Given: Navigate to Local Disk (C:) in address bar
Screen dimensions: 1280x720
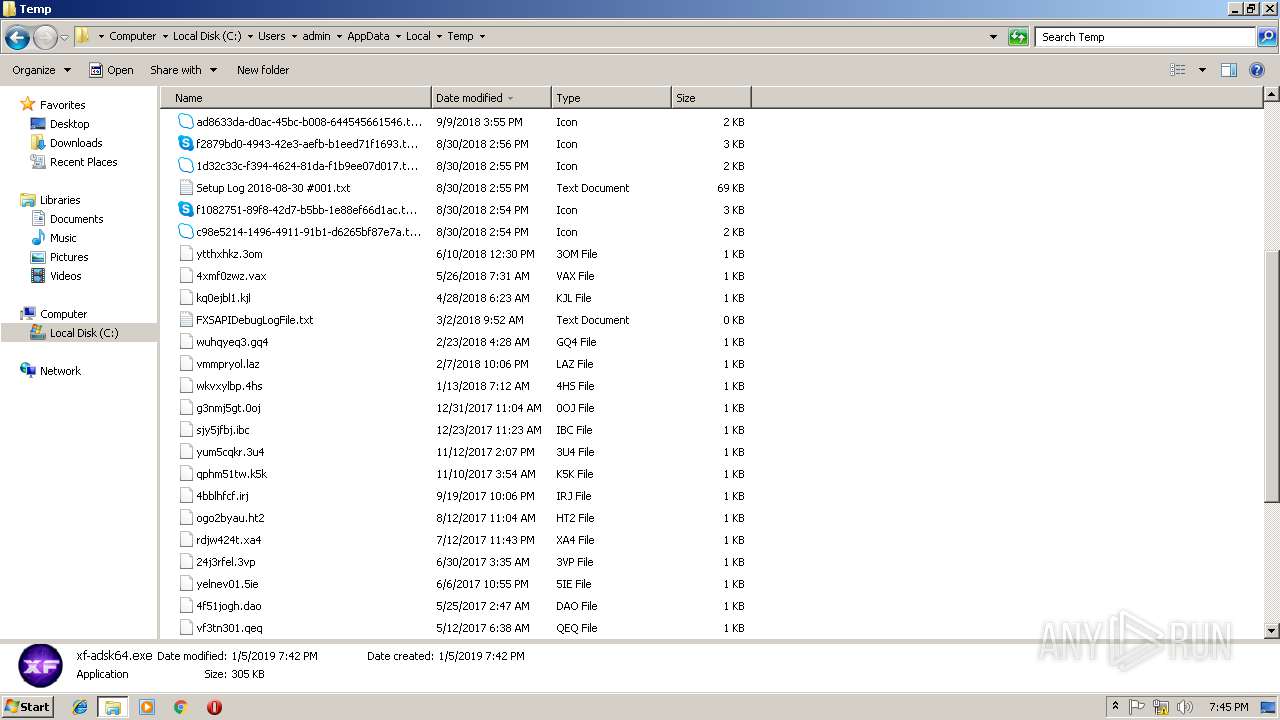Looking at the screenshot, I should [x=206, y=36].
